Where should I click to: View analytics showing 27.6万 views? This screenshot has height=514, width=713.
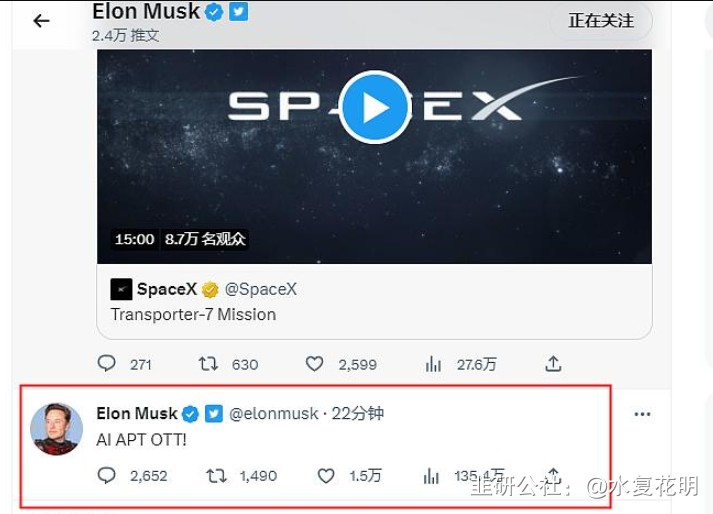click(433, 364)
